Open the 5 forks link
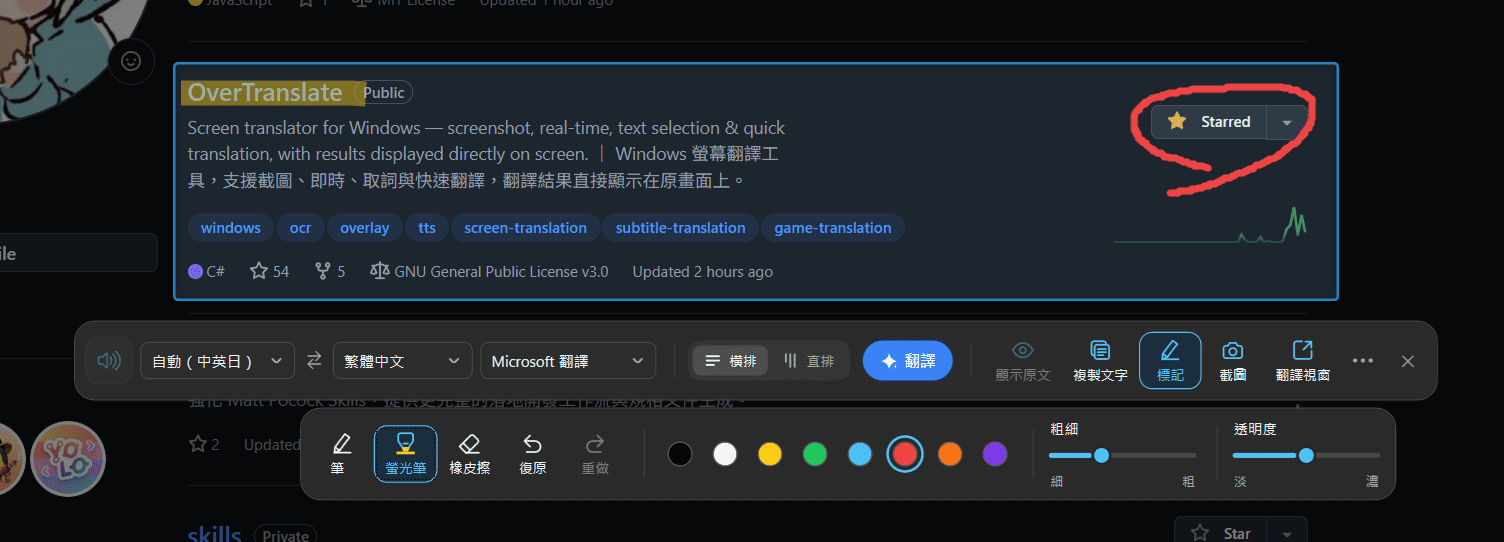Viewport: 1504px width, 542px height. tap(330, 272)
